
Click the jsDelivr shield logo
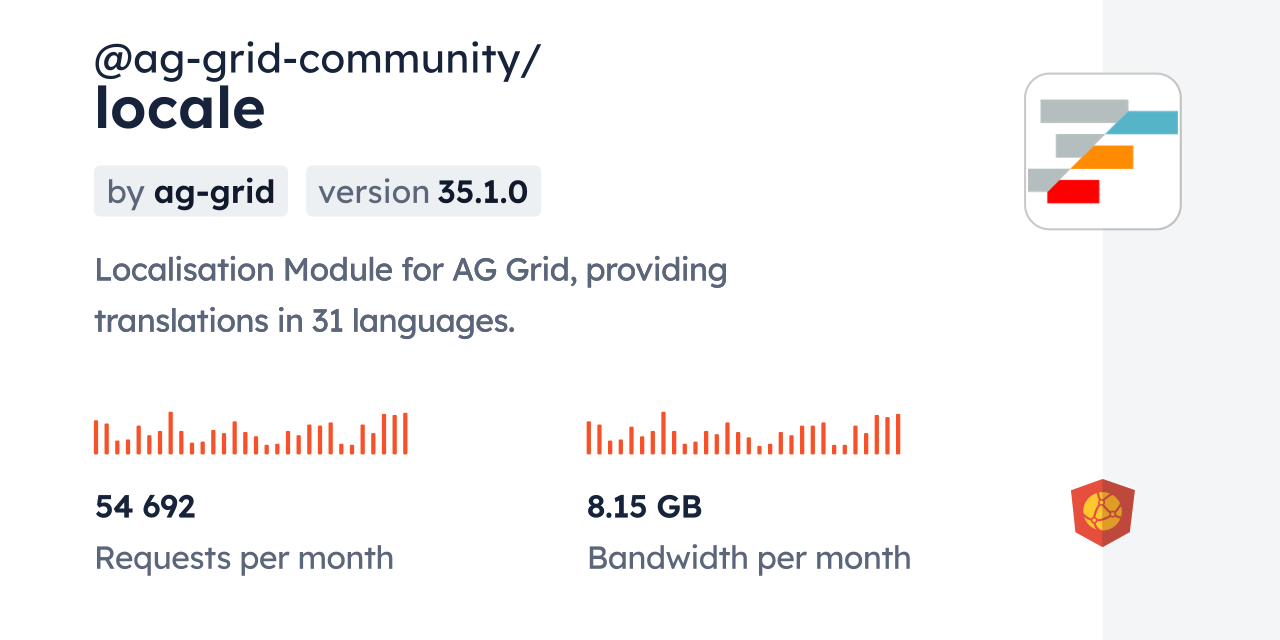1102,512
